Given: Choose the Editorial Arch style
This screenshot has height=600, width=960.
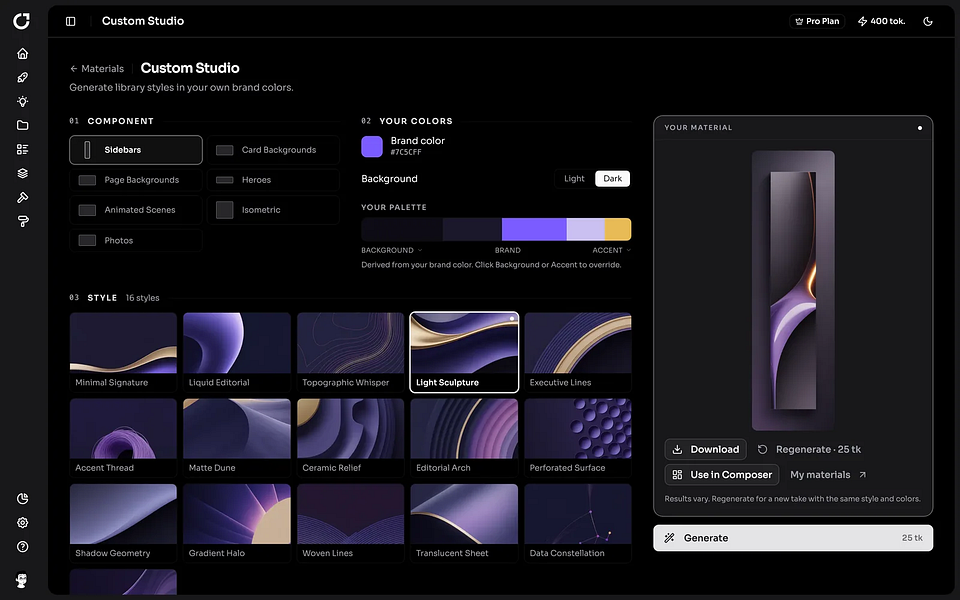Looking at the screenshot, I should [x=464, y=438].
